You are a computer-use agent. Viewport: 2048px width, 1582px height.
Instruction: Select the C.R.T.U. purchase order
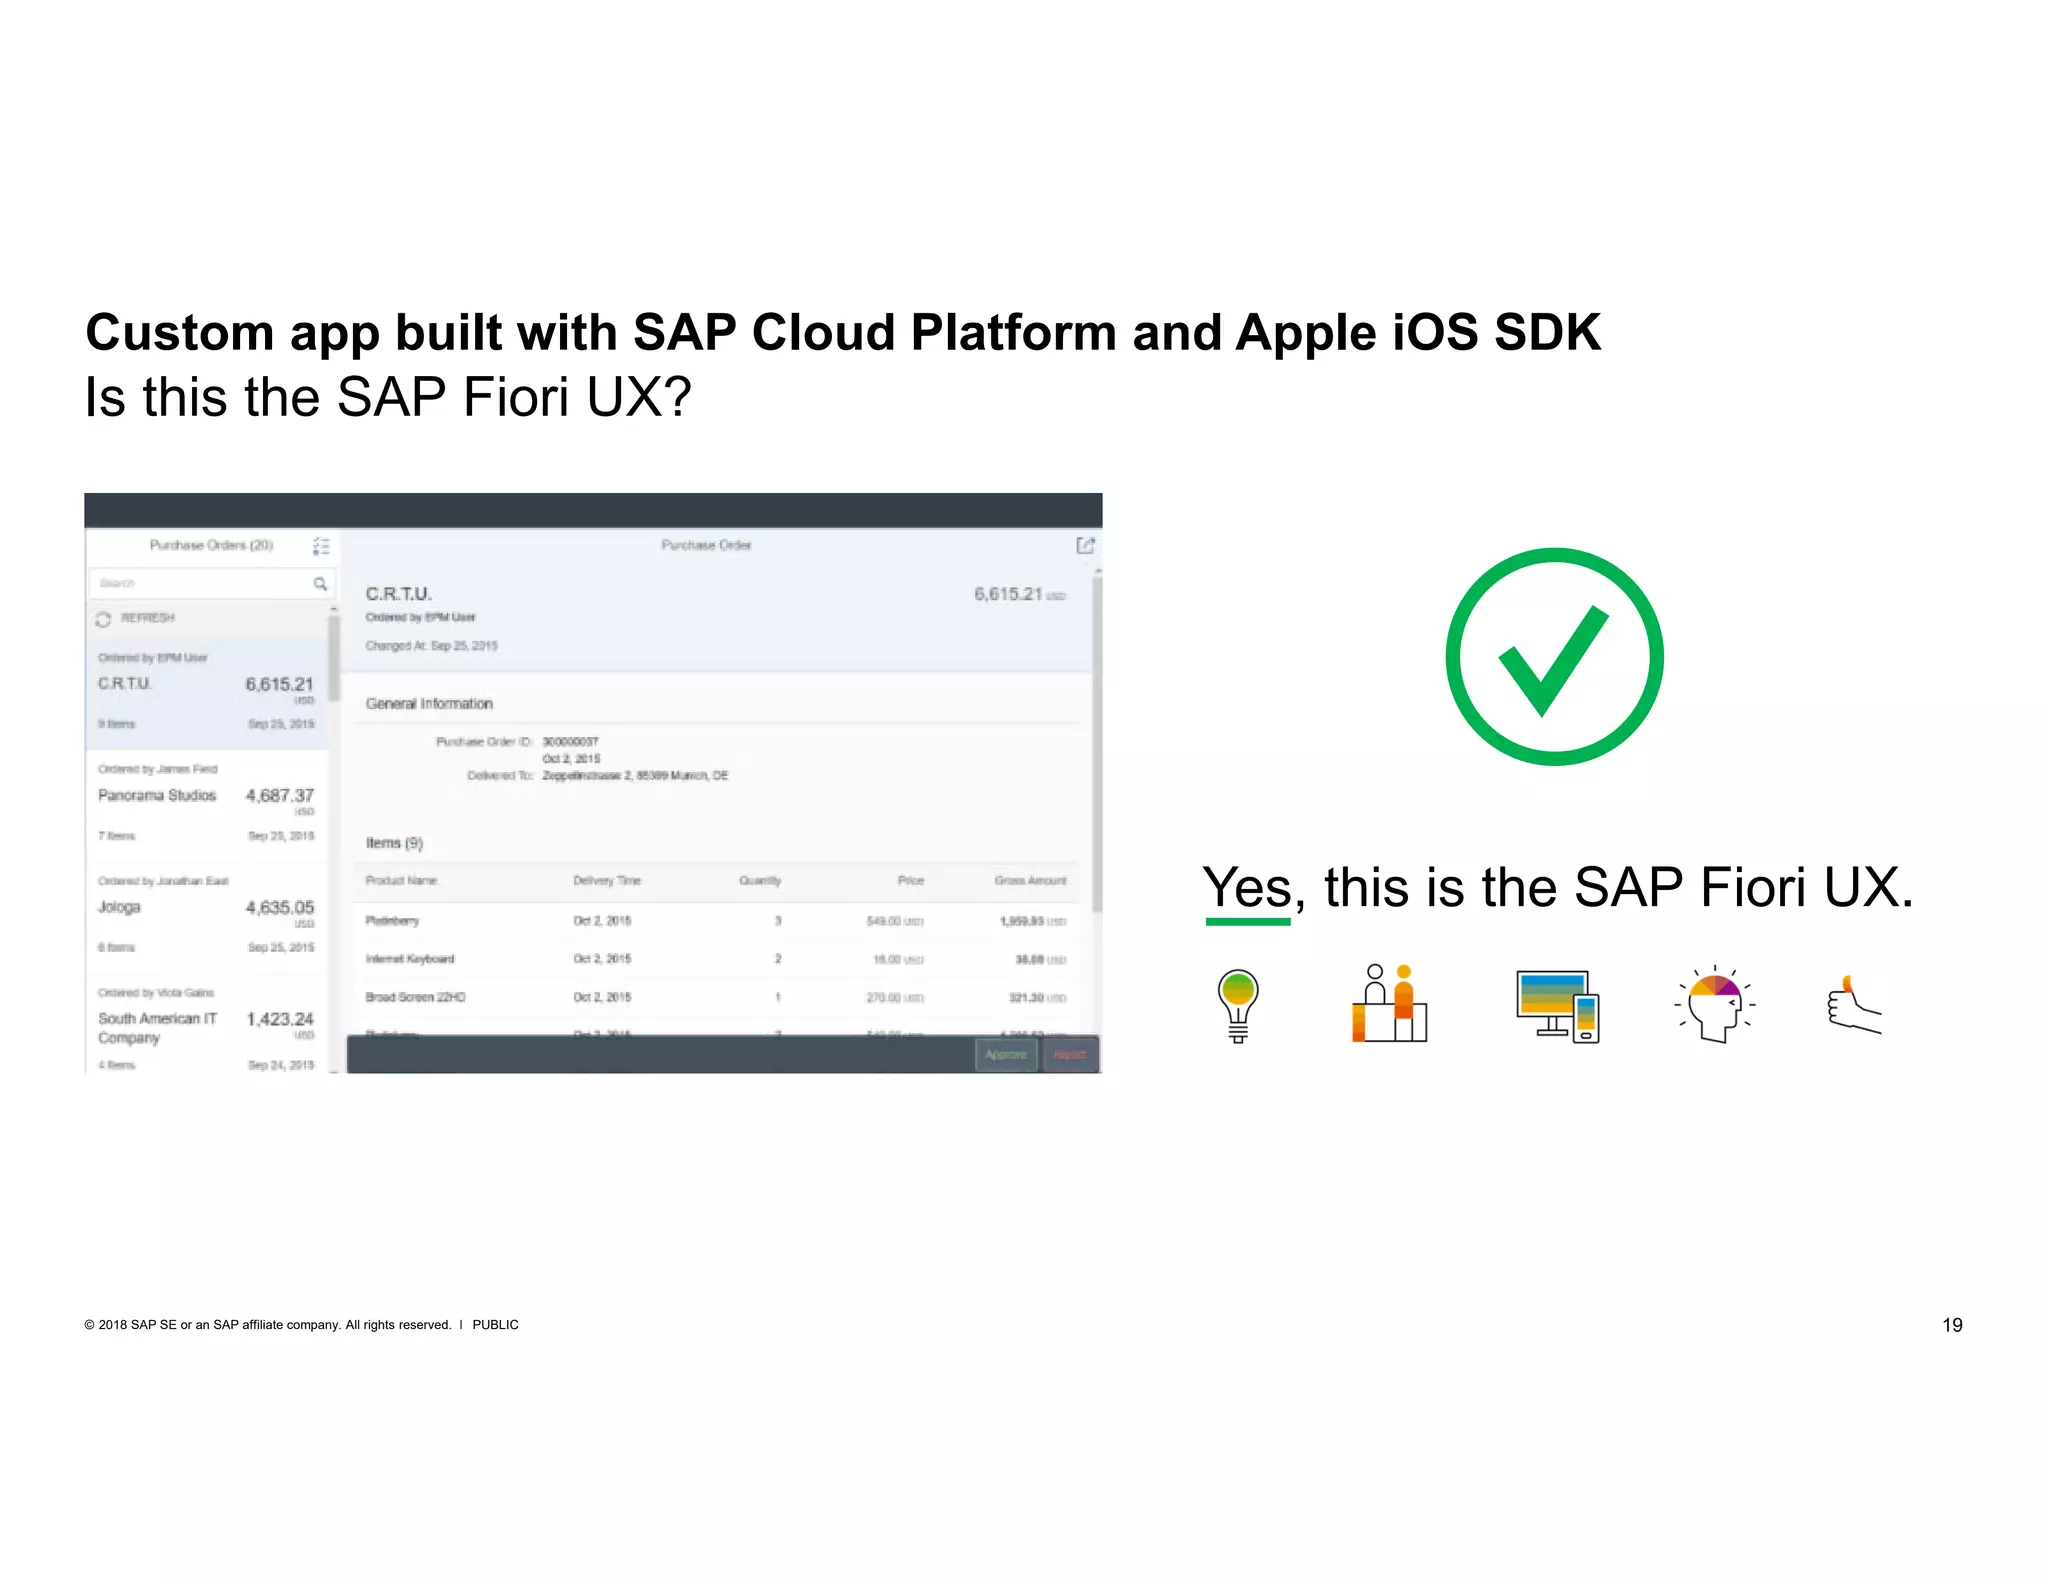click(x=206, y=694)
